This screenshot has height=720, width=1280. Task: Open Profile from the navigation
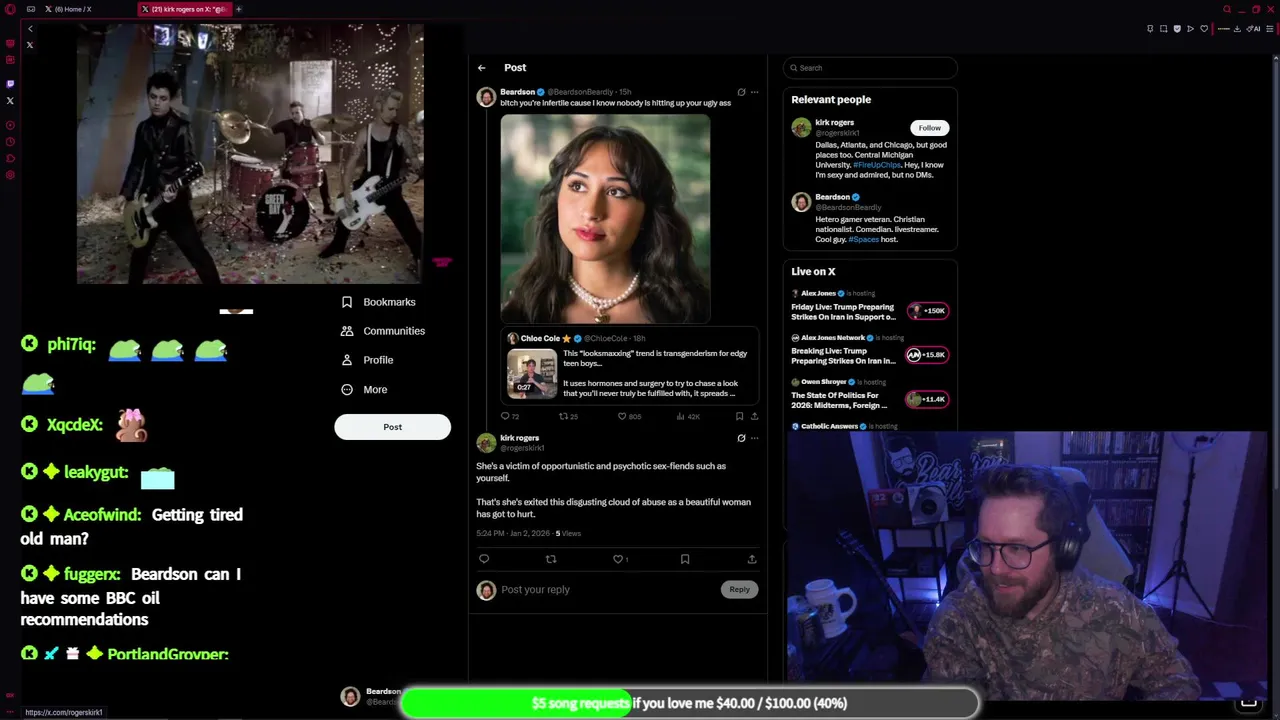tap(367, 360)
